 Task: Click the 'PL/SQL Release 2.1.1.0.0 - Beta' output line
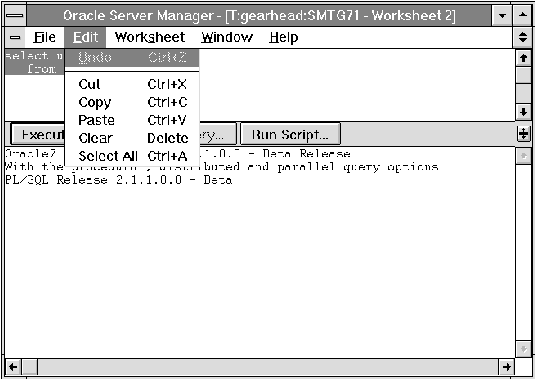[119, 180]
